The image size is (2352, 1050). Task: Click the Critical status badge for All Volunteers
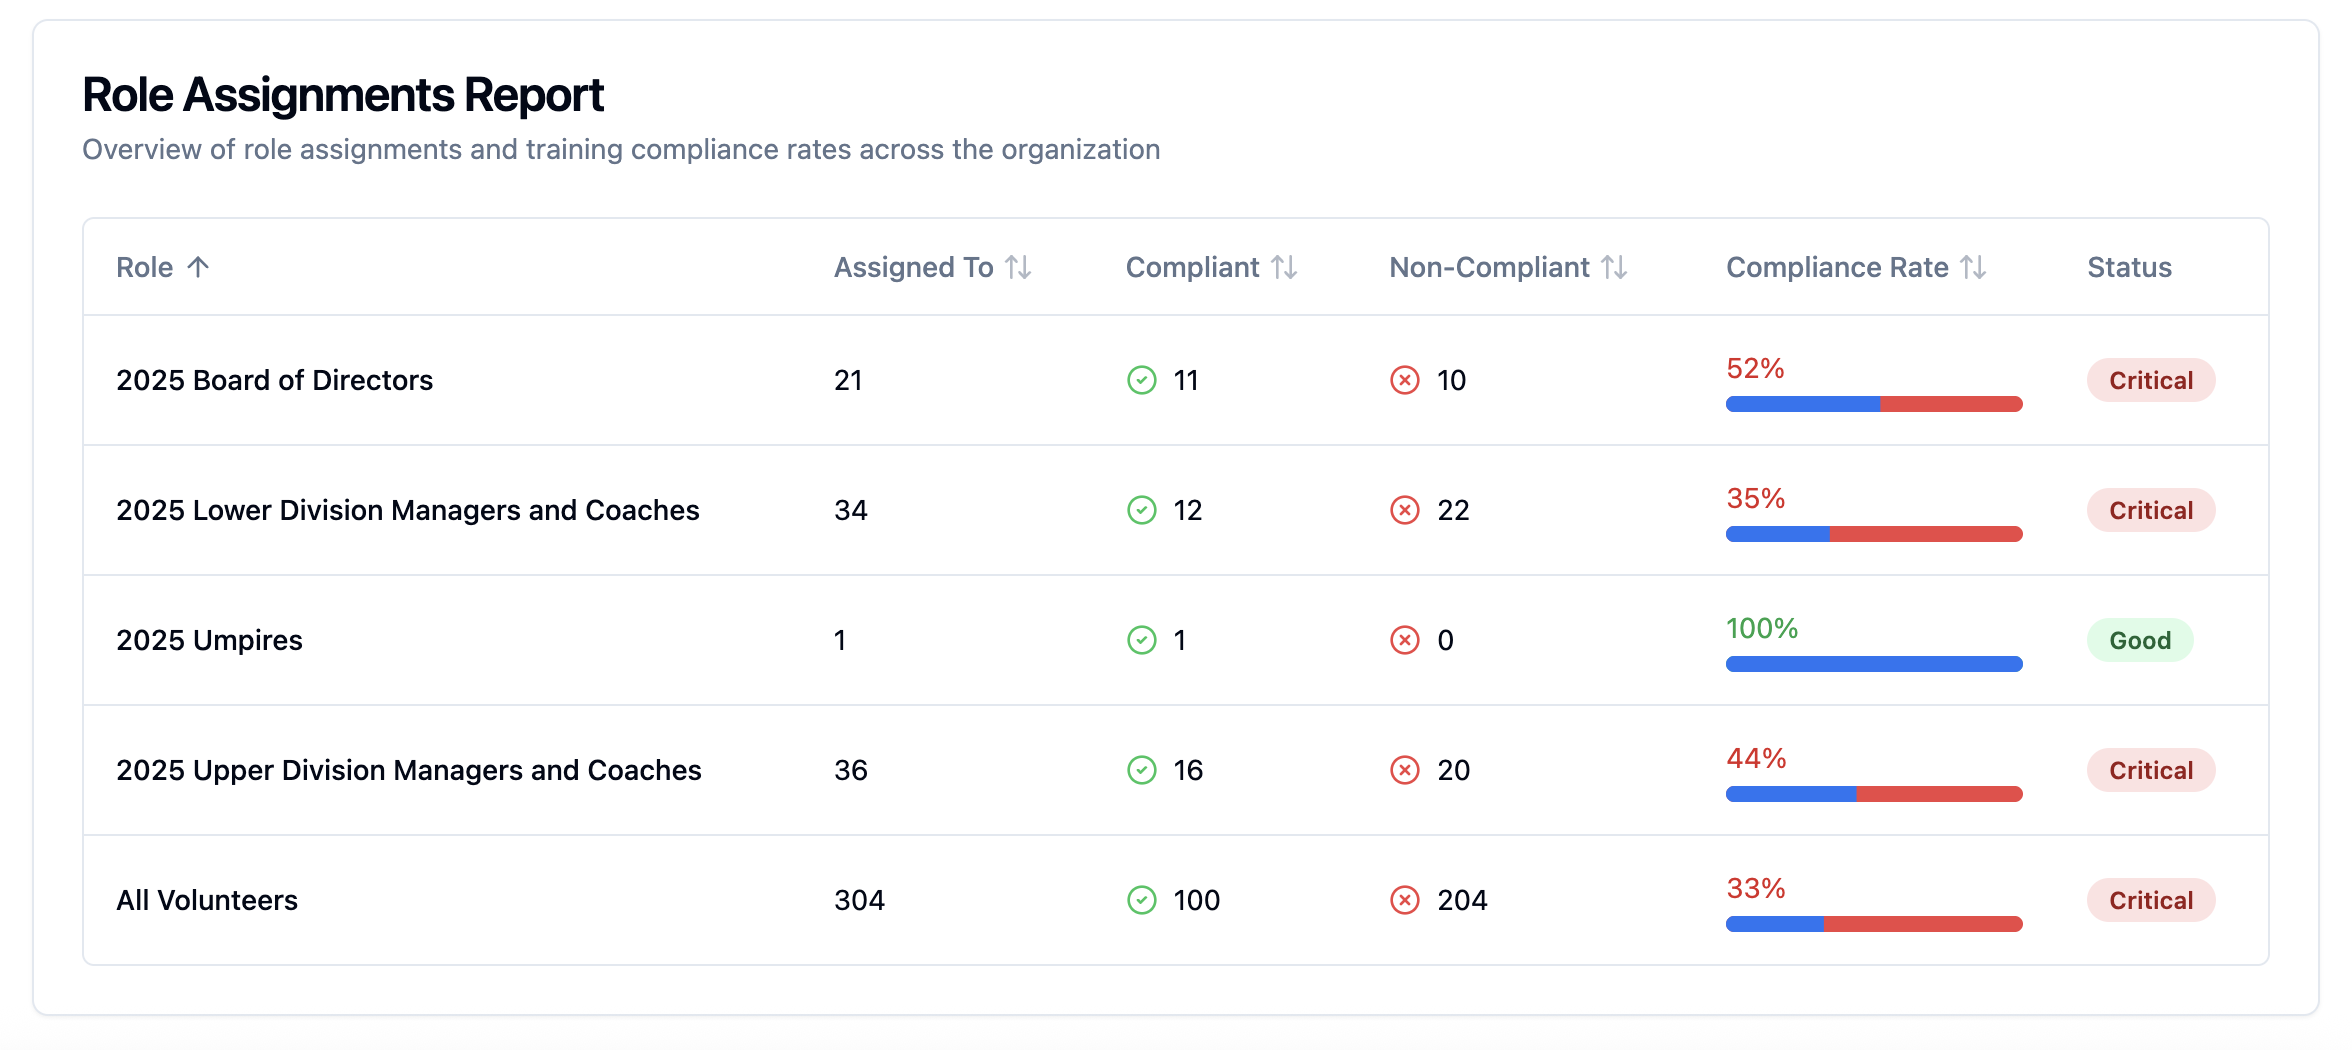[x=2150, y=899]
